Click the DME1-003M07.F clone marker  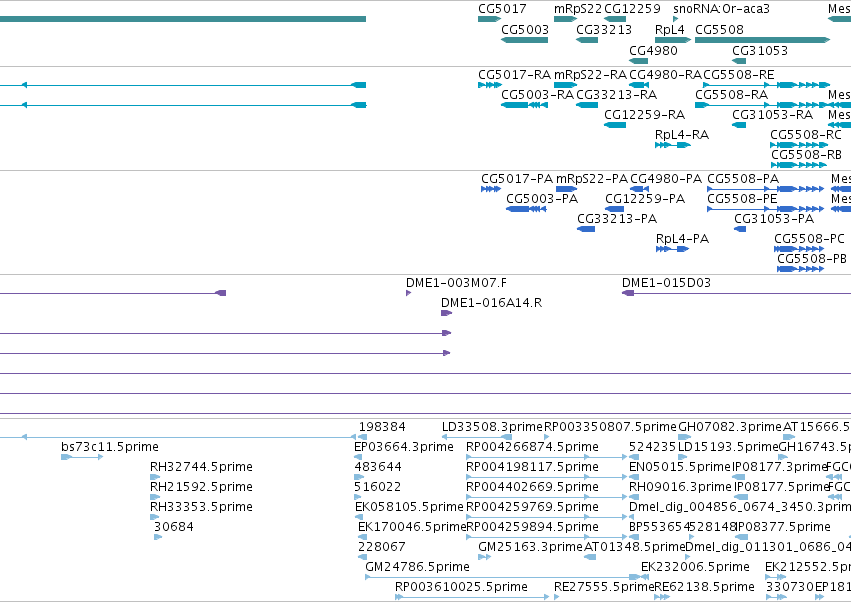(x=409, y=293)
